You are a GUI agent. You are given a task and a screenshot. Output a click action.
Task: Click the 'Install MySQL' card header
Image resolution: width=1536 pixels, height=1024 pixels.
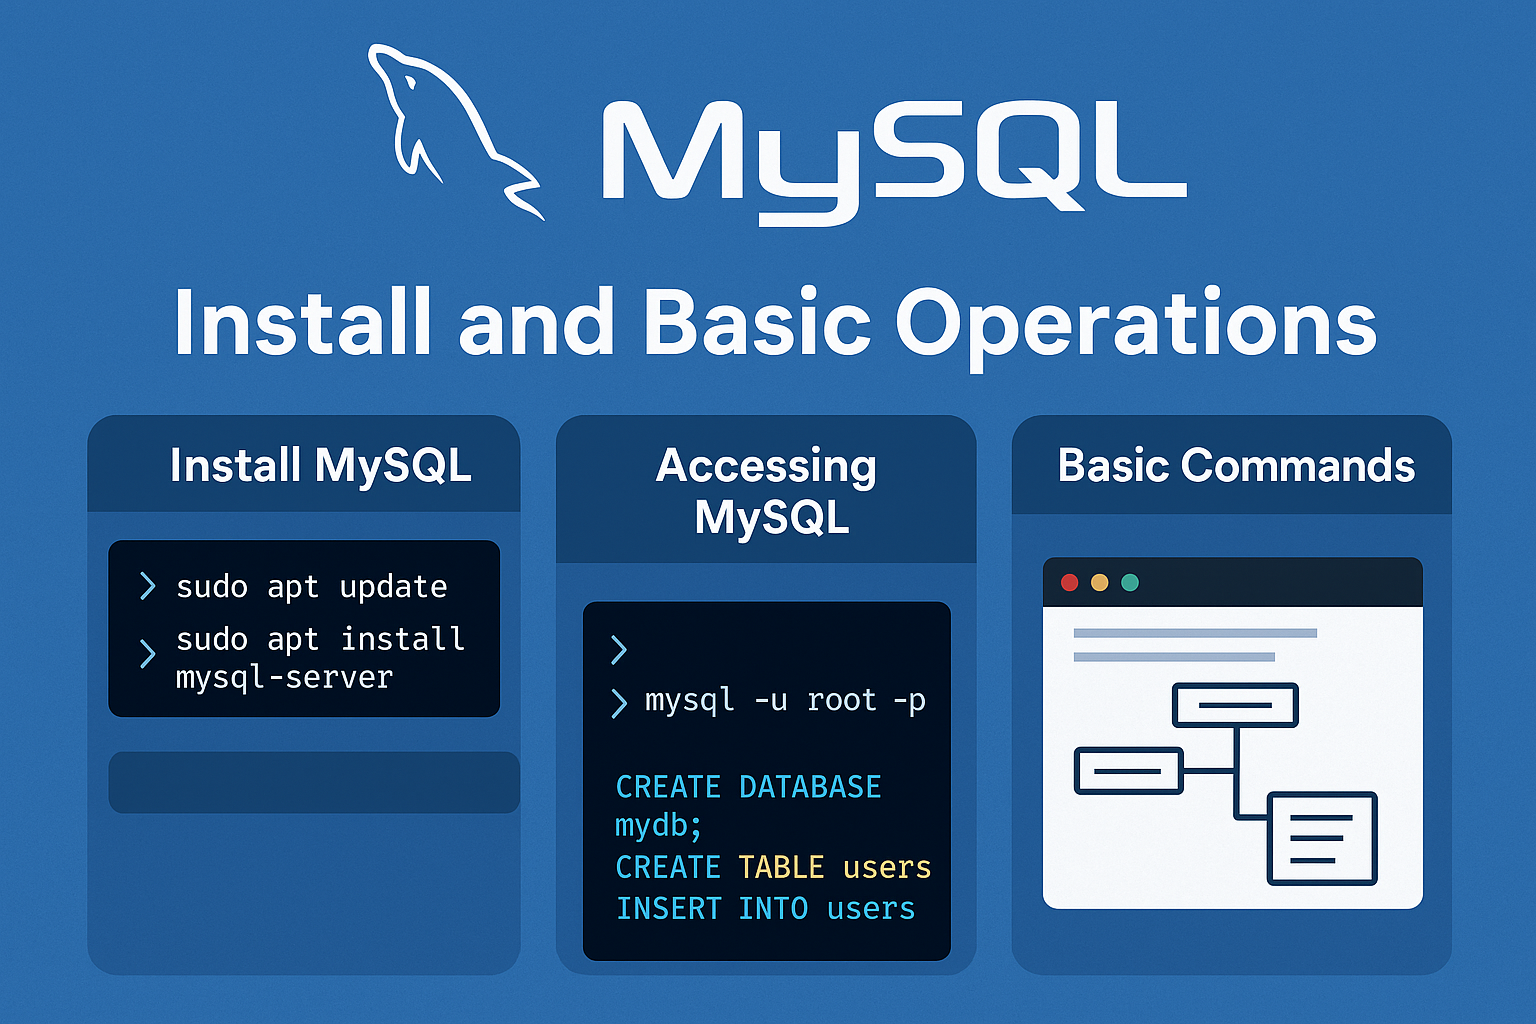(x=304, y=465)
